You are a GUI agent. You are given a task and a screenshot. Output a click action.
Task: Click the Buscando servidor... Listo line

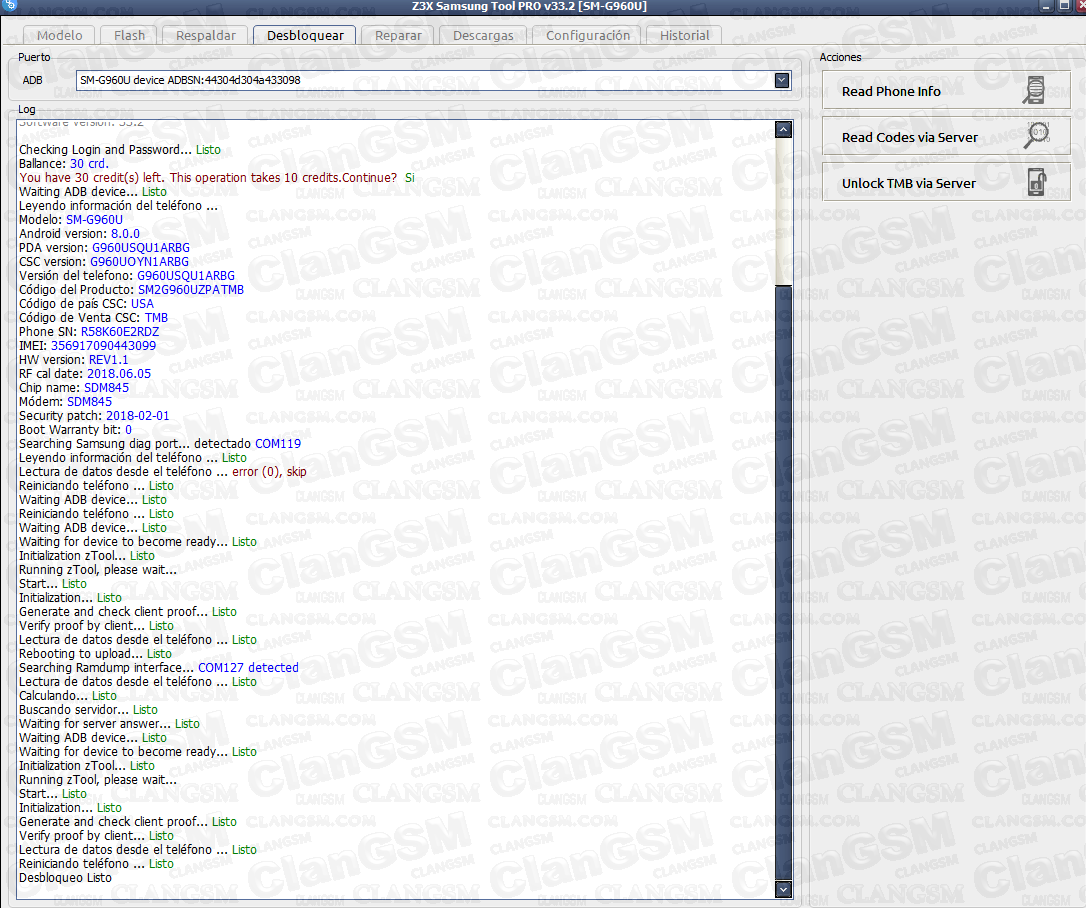tap(88, 709)
